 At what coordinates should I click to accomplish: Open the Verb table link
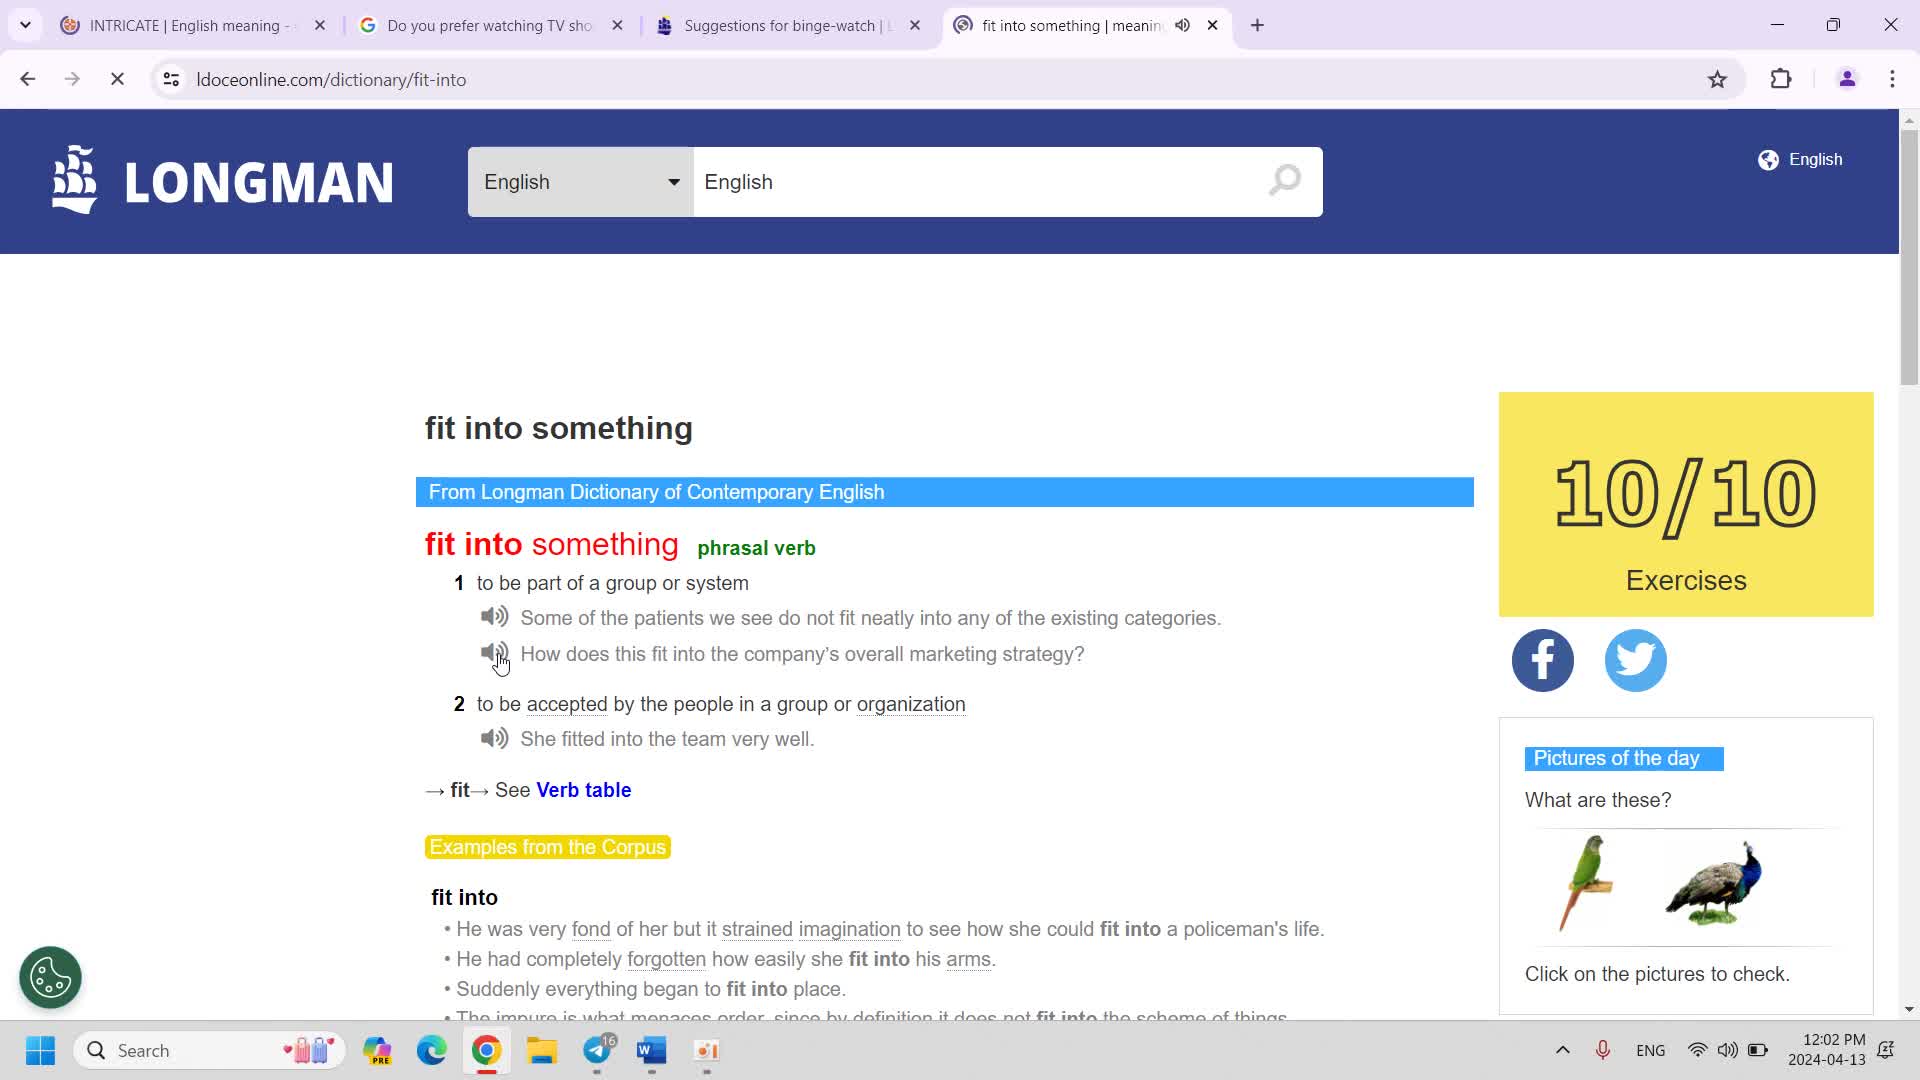pos(583,790)
